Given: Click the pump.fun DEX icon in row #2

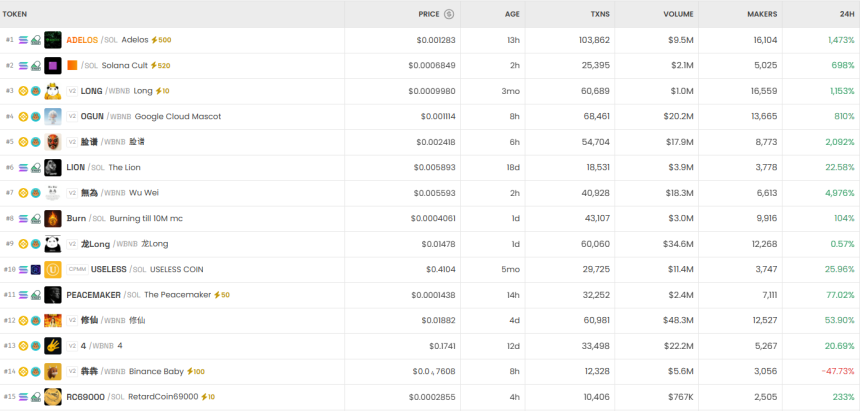Looking at the screenshot, I should pyautogui.click(x=35, y=65).
